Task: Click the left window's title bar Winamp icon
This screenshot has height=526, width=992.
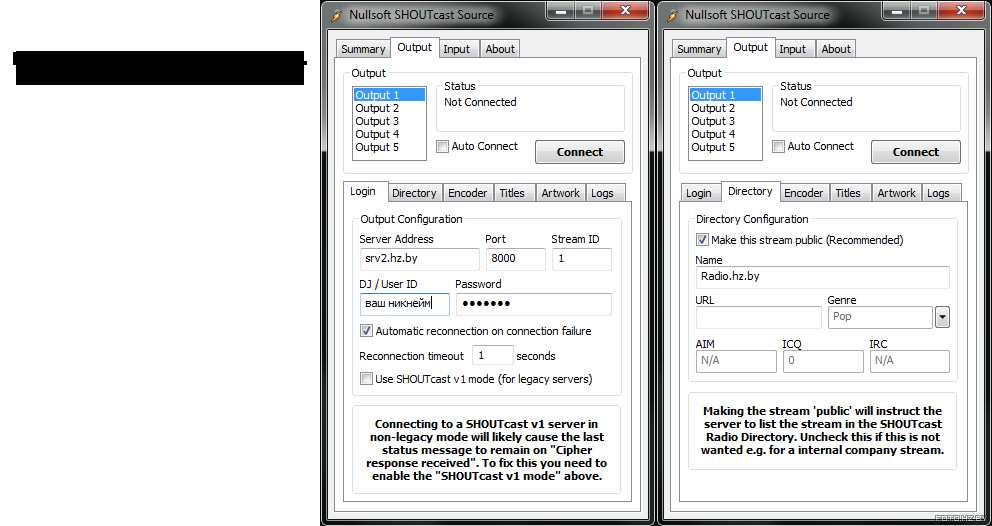Action: pyautogui.click(x=338, y=15)
